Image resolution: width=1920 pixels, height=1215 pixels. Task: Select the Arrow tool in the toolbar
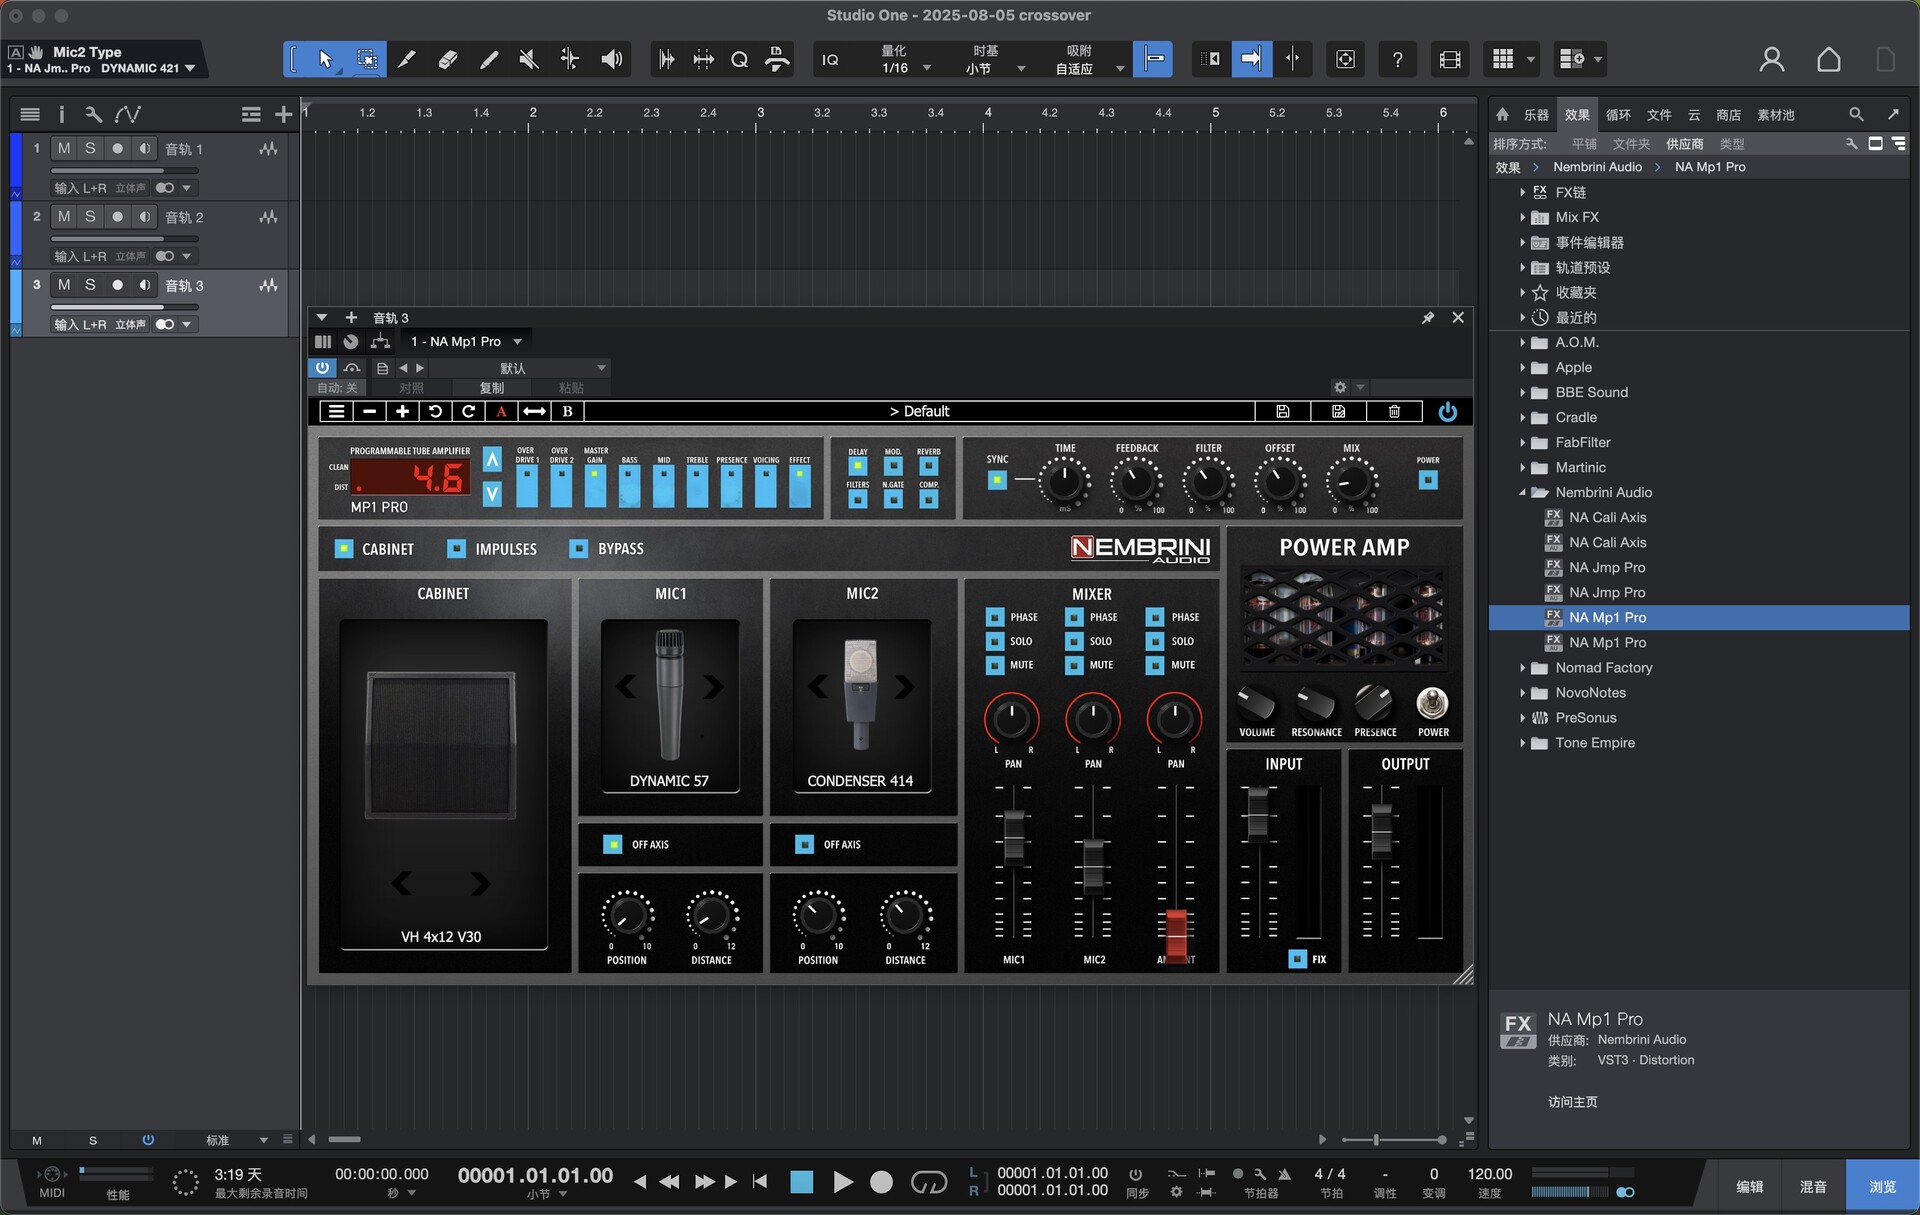325,60
